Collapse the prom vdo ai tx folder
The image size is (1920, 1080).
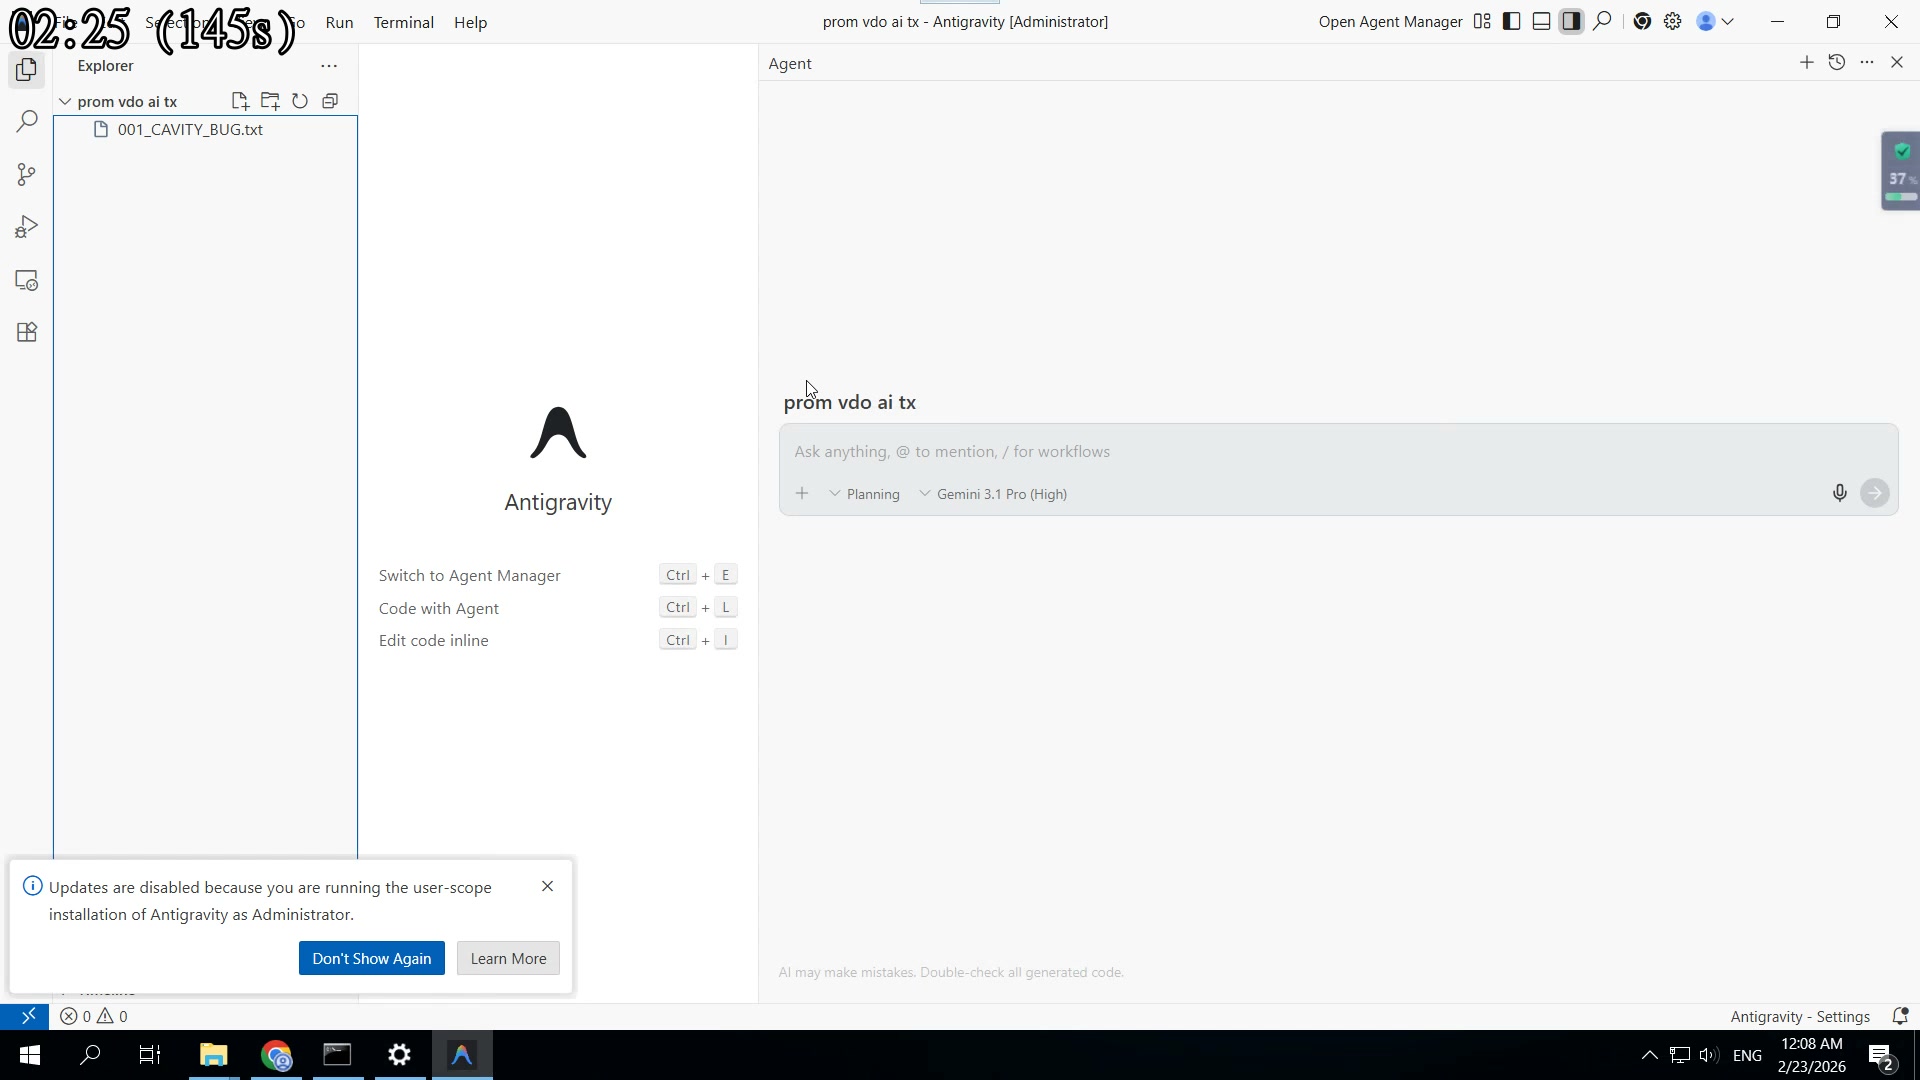click(64, 101)
